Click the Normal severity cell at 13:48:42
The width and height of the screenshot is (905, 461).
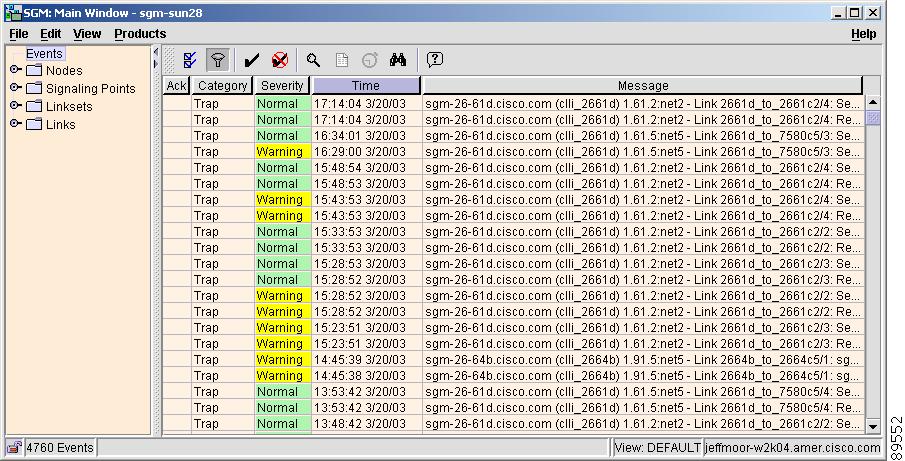(x=283, y=423)
